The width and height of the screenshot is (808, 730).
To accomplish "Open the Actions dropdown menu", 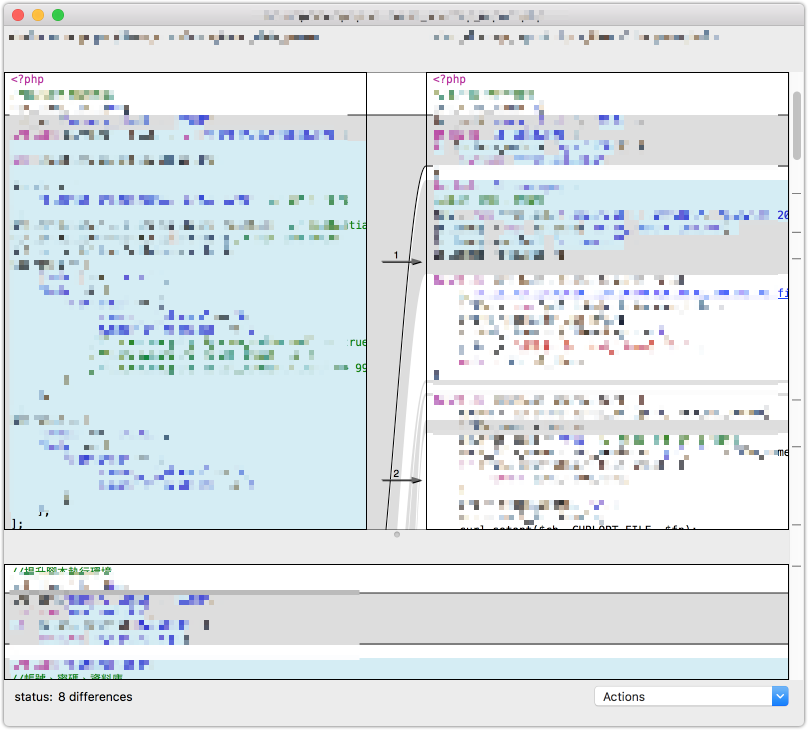I will pos(691,697).
